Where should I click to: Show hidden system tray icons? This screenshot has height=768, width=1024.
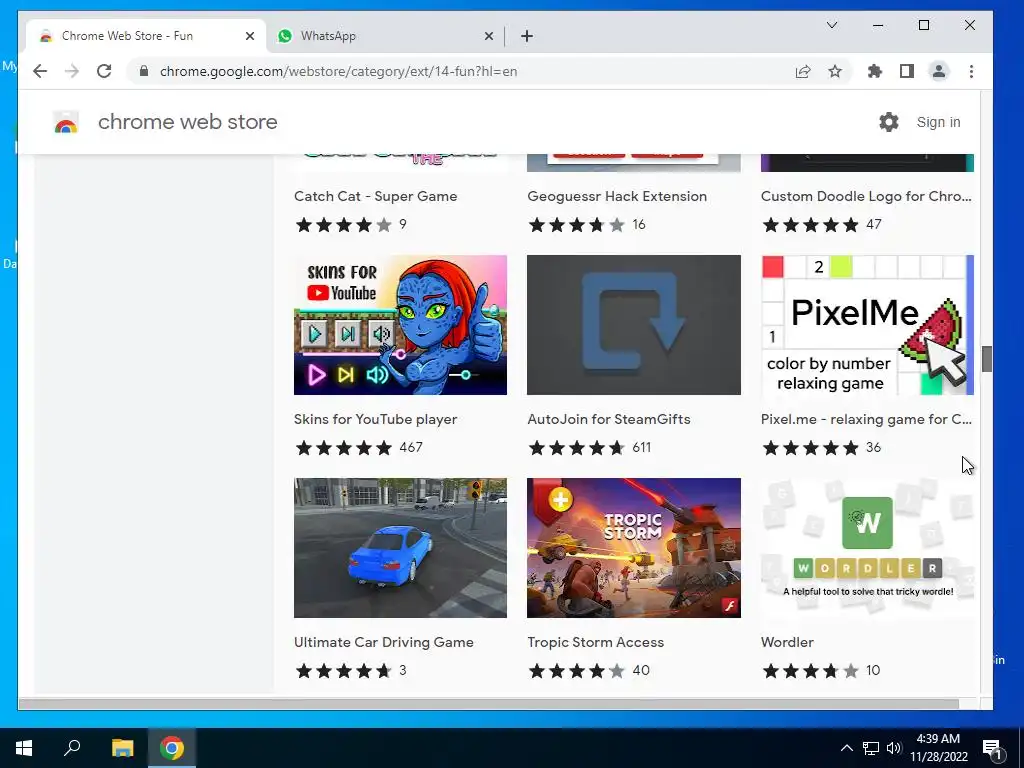click(x=846, y=748)
